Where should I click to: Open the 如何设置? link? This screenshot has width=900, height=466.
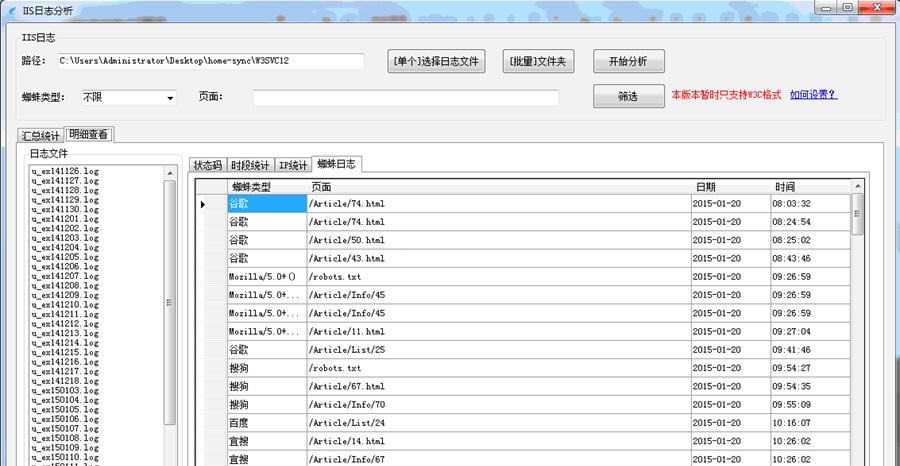813,95
